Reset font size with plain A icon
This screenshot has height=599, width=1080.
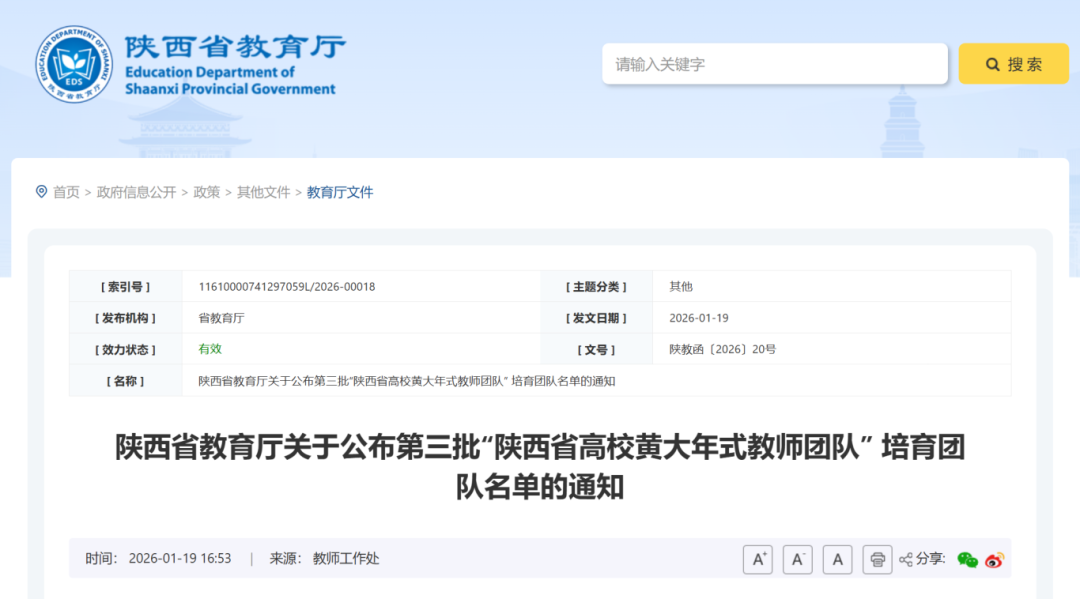click(837, 559)
